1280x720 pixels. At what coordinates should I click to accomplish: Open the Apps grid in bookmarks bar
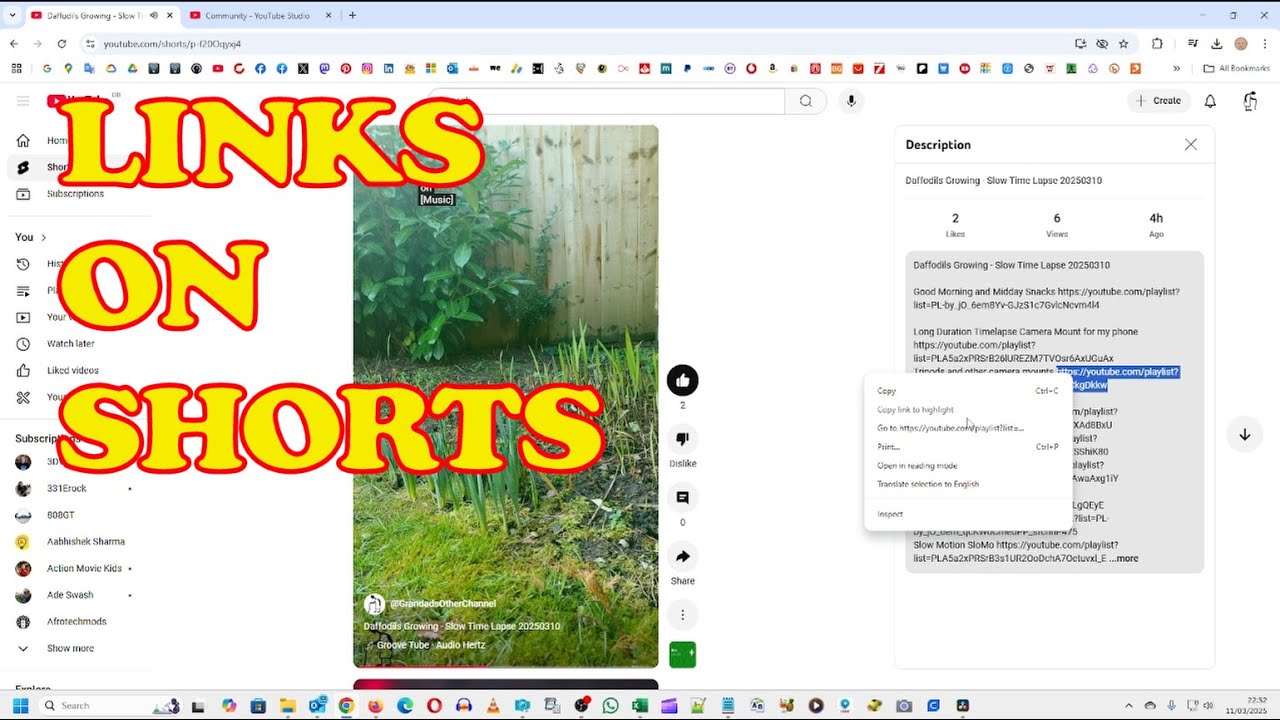pos(16,68)
